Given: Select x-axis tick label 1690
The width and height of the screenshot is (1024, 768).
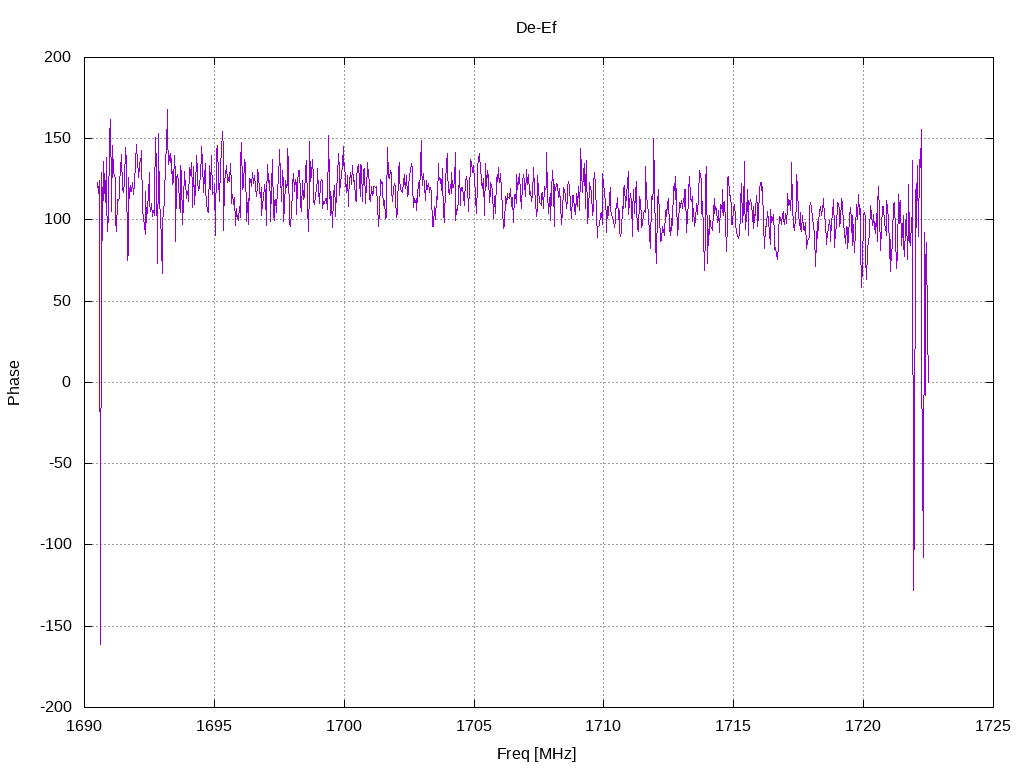Looking at the screenshot, I should (x=84, y=726).
